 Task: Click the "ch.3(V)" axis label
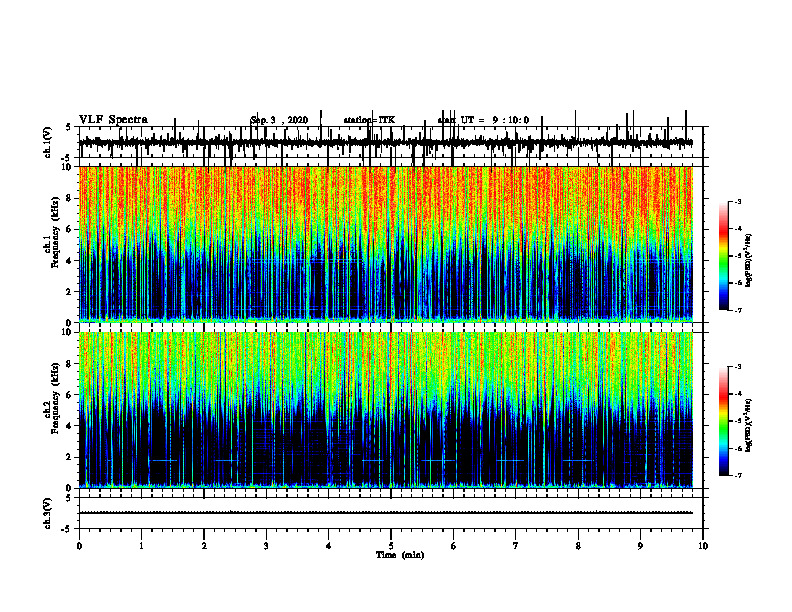click(x=47, y=513)
